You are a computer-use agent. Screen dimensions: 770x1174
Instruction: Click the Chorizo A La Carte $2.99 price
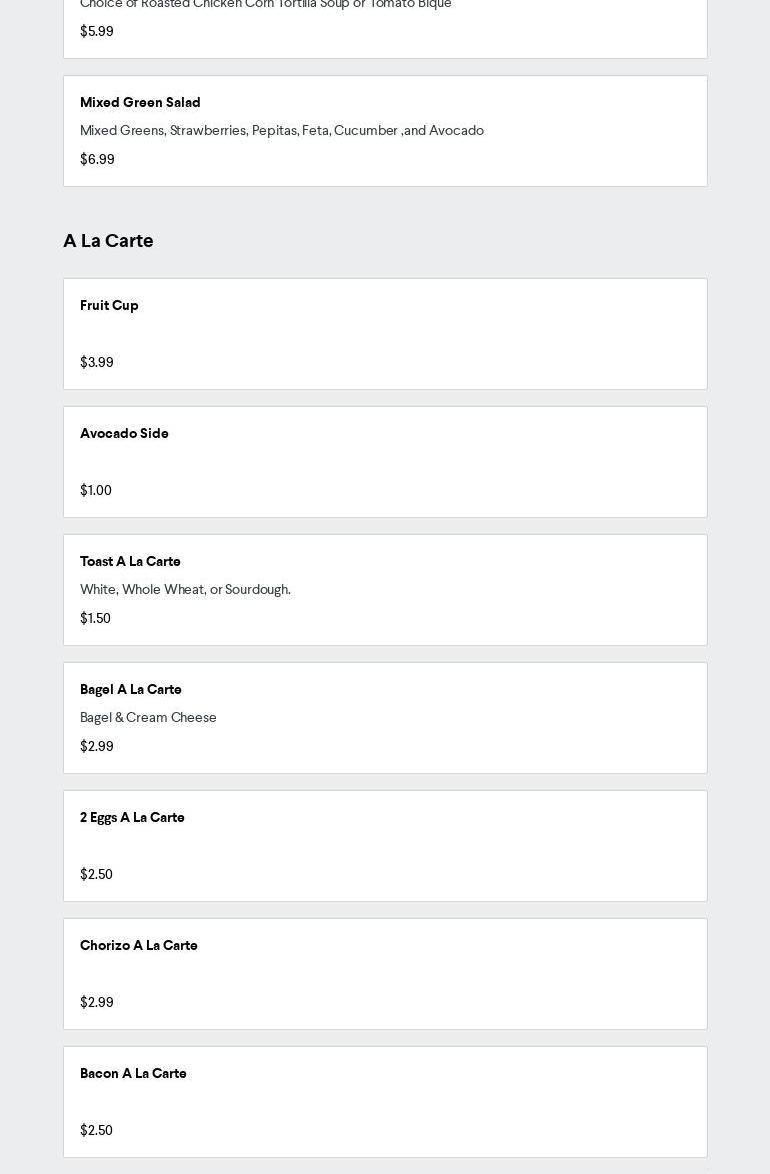(x=97, y=1002)
